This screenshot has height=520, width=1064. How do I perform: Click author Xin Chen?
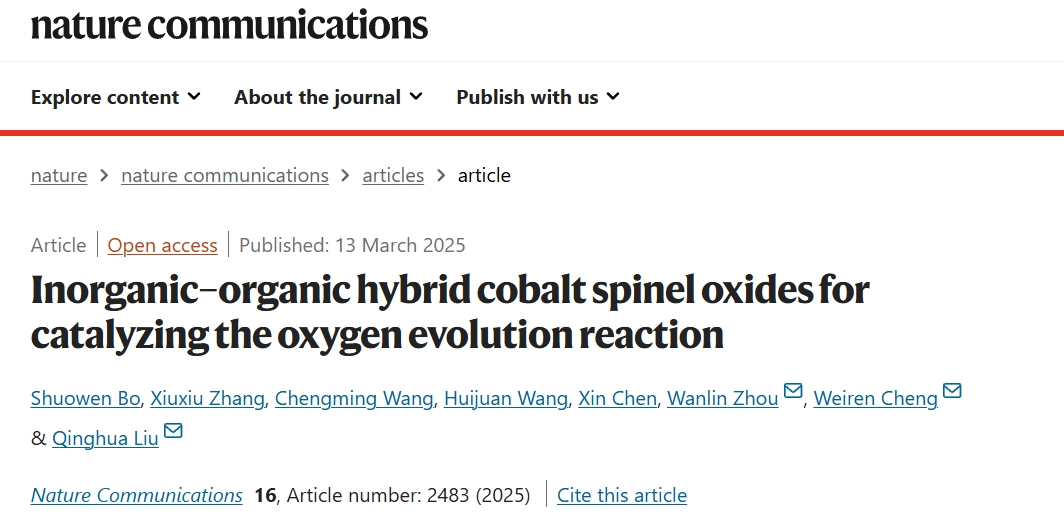[618, 398]
